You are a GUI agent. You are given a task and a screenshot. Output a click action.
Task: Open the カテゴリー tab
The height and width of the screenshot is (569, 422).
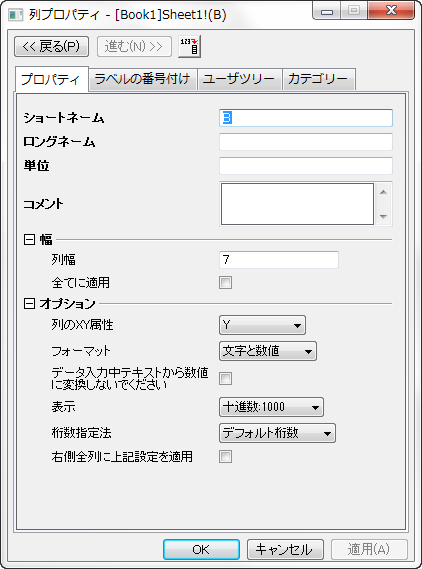318,78
